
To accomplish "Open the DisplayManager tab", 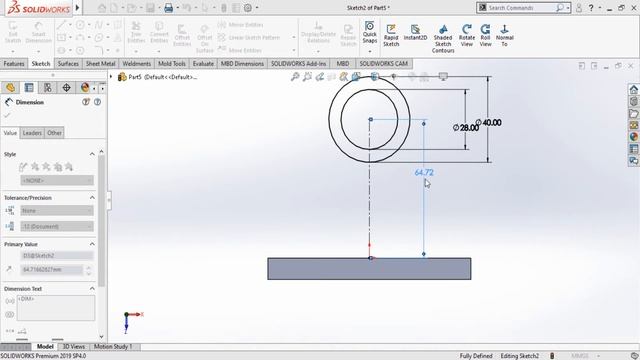I will tap(85, 87).
